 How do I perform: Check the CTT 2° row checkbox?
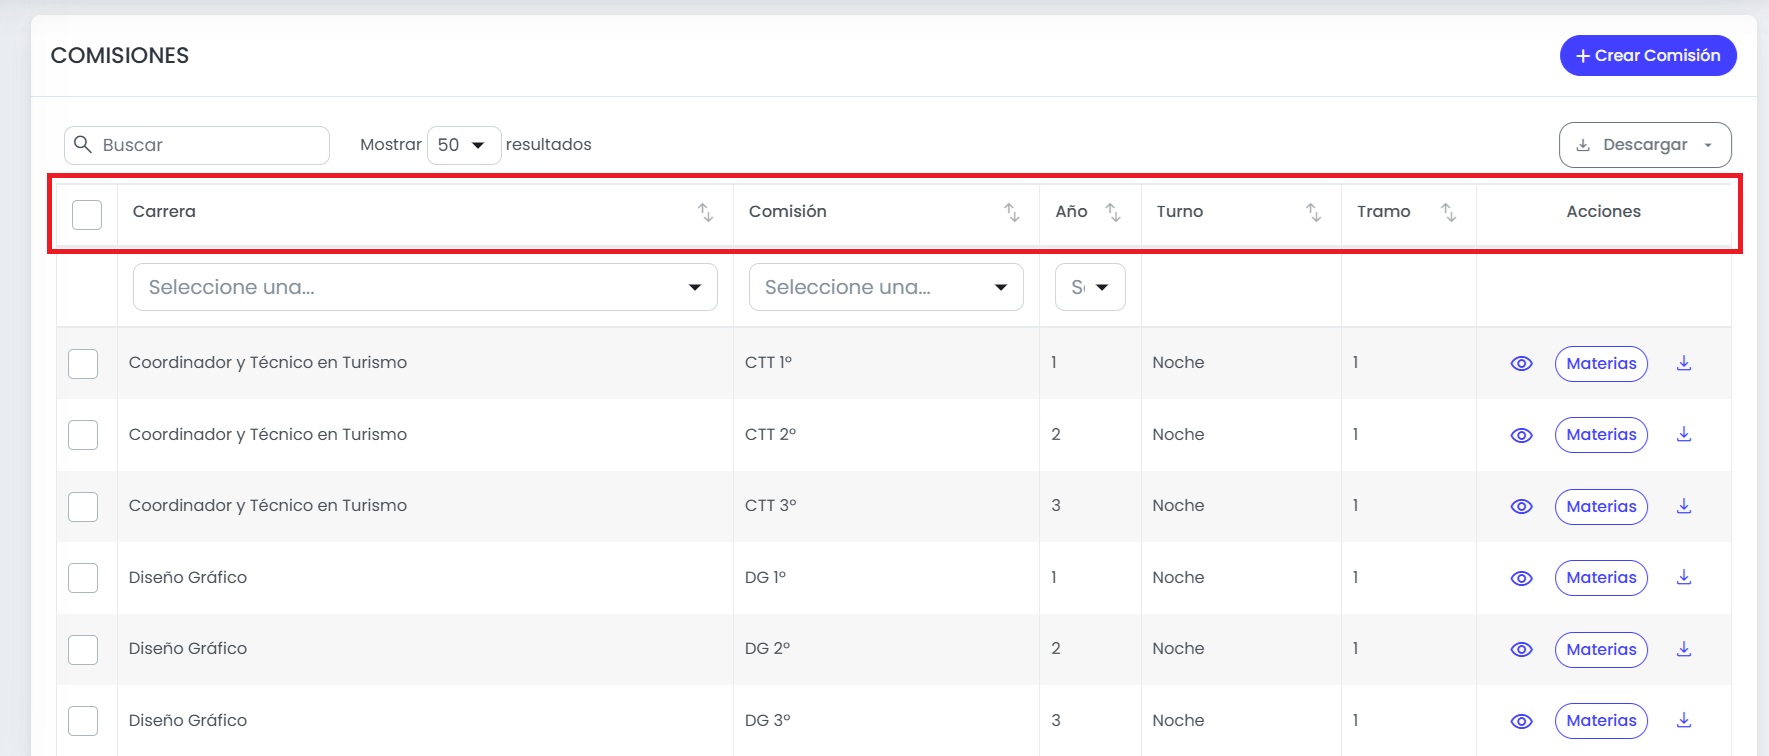pyautogui.click(x=83, y=435)
